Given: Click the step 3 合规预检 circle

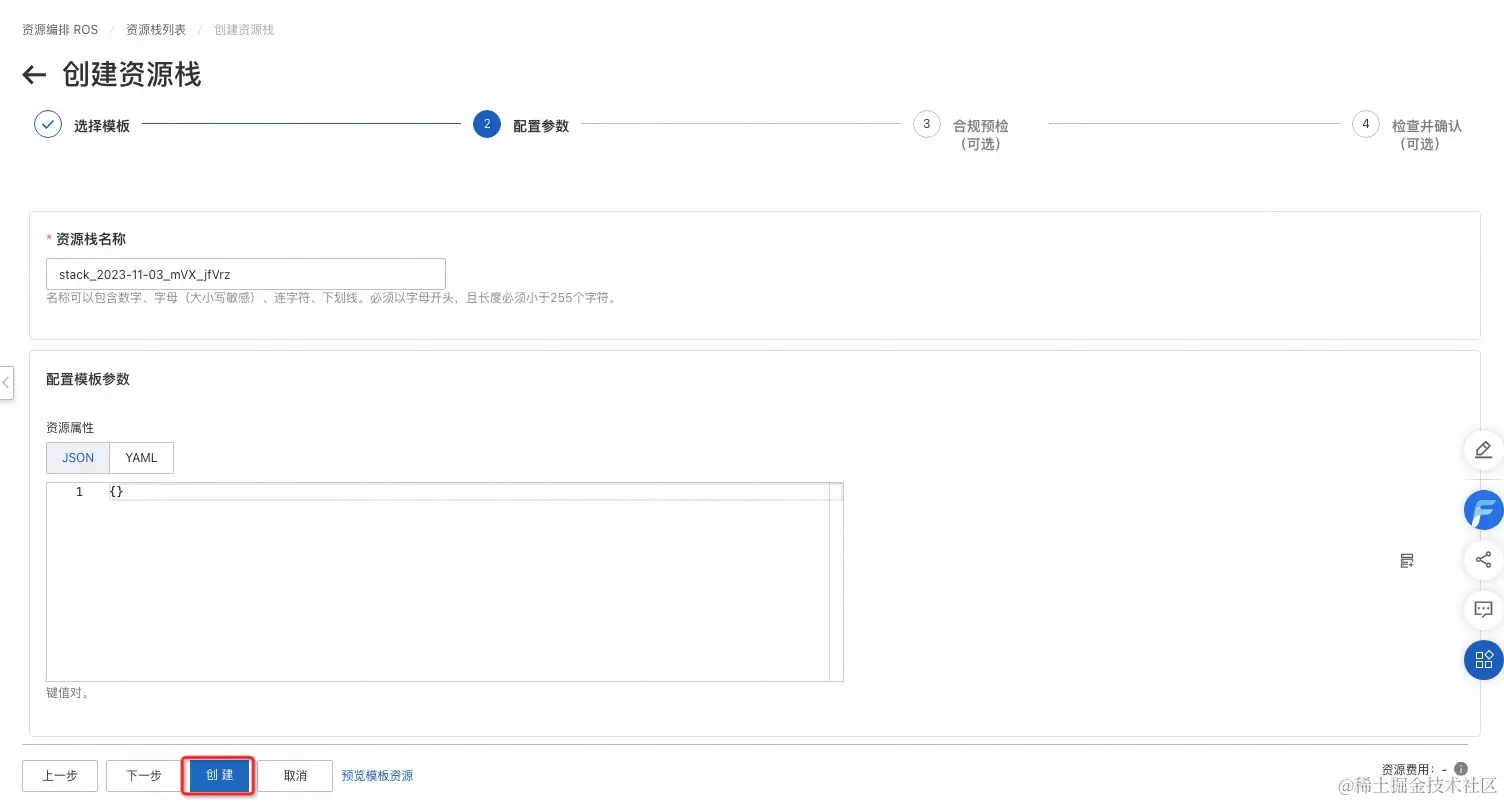Looking at the screenshot, I should 927,125.
